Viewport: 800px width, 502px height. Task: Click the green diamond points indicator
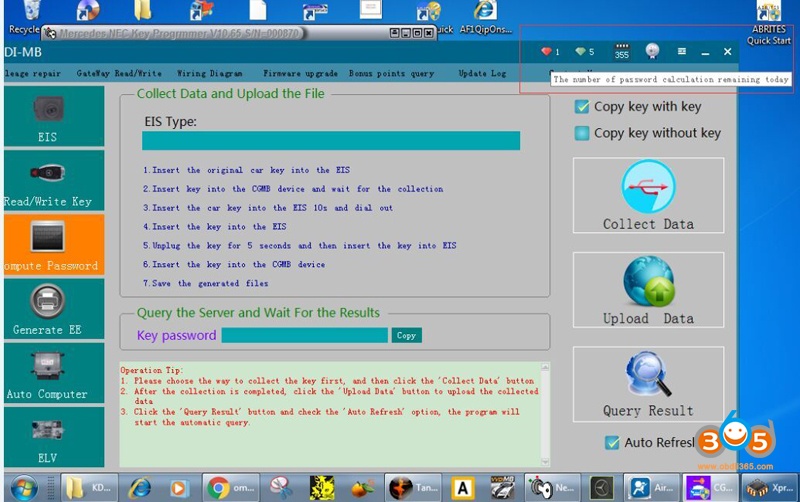point(584,52)
